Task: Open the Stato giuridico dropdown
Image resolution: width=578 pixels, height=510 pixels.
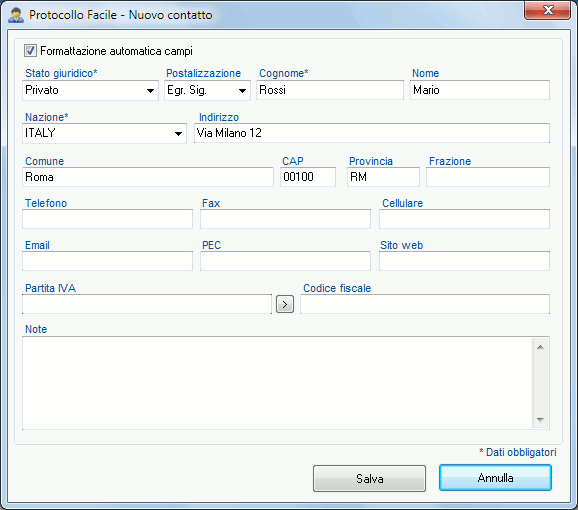Action: (x=90, y=90)
